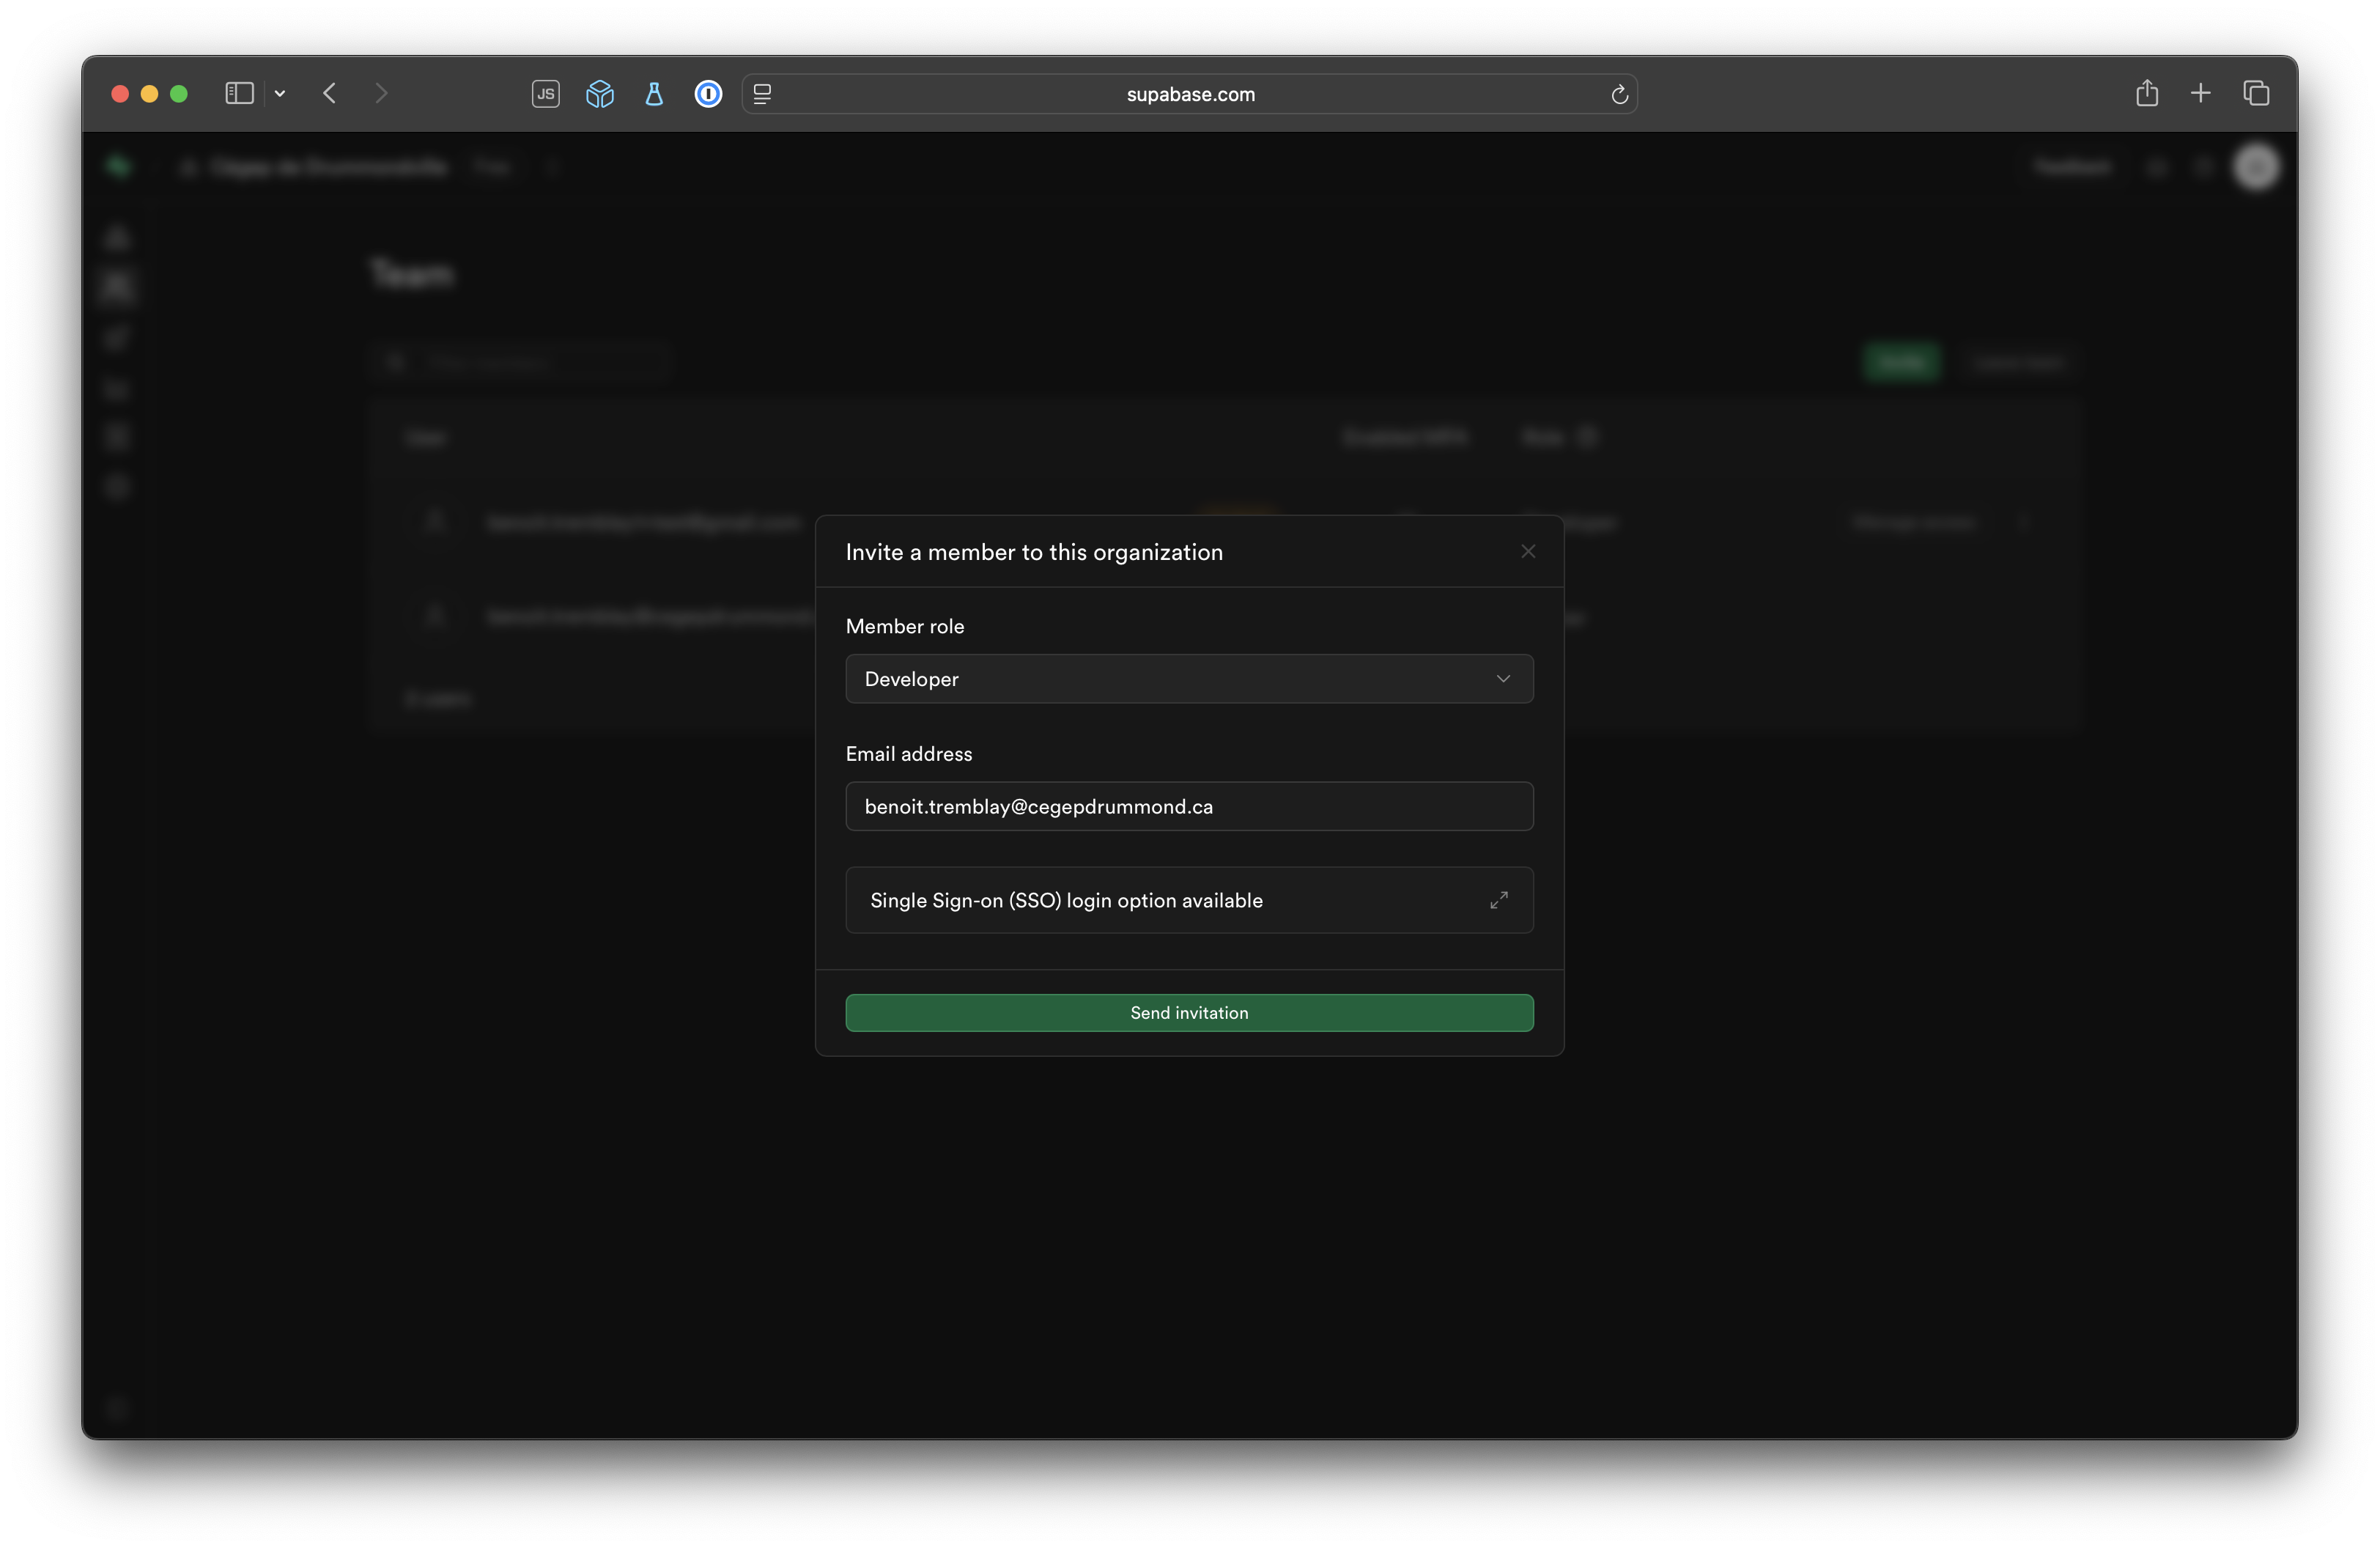Open the blue cube extension icon
This screenshot has width=2380, height=1548.
point(599,94)
